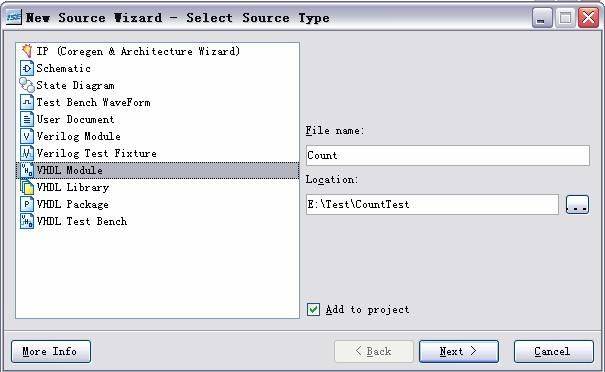
Task: Toggle the Add to project checkbox
Action: [313, 309]
